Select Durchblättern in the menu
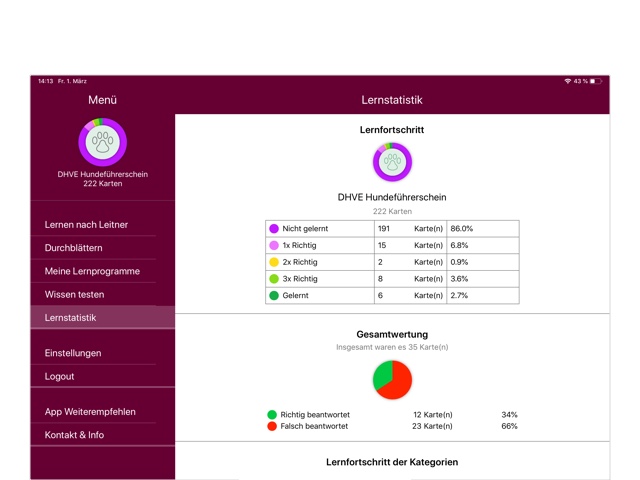The image size is (640, 480). coord(74,248)
